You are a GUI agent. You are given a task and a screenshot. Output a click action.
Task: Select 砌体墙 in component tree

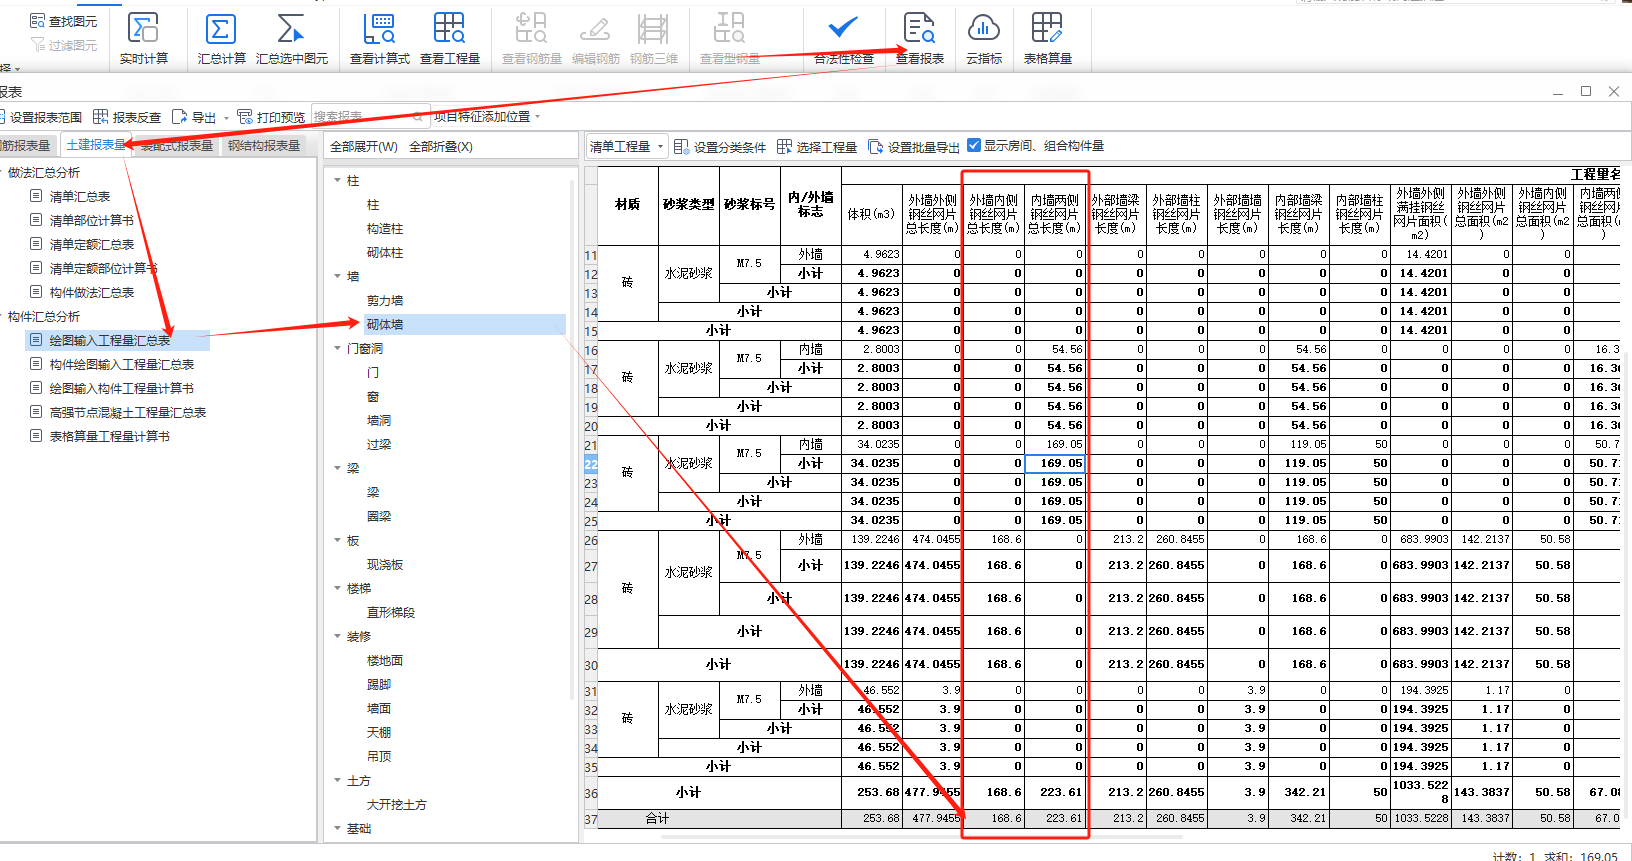click(x=385, y=325)
